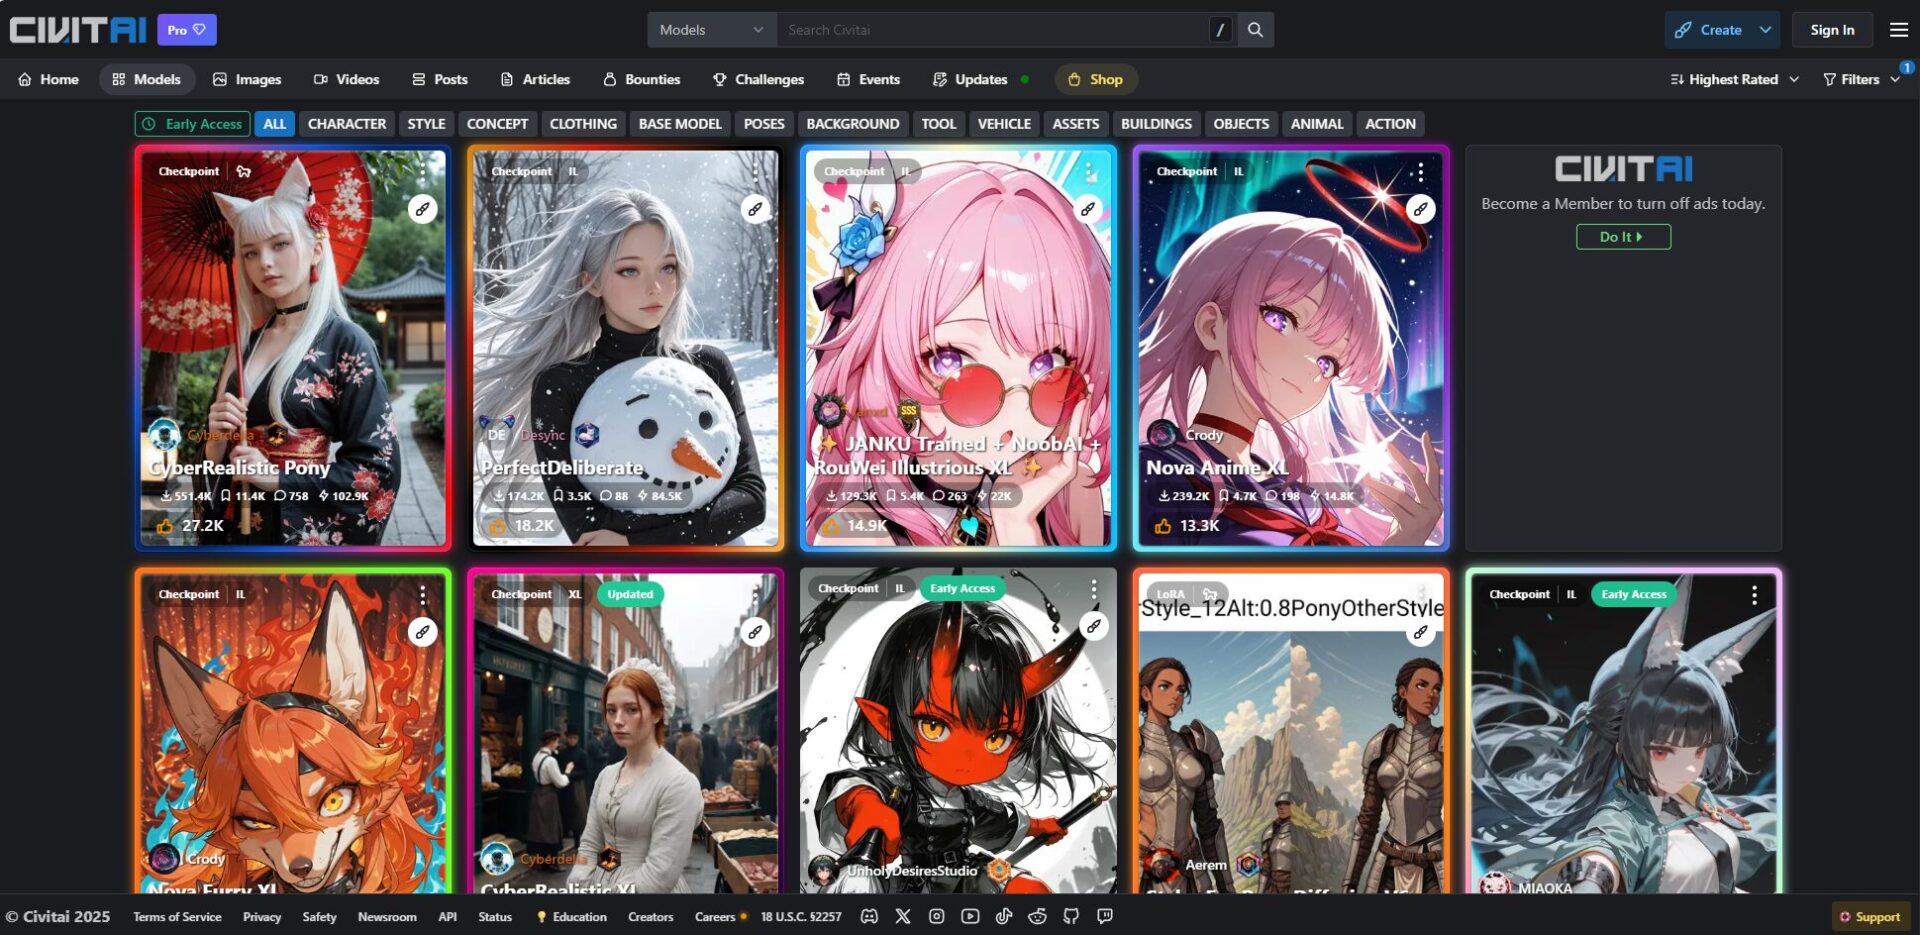Screen dimensions: 1920x935
Task: Go to the Bounties tab
Action: click(641, 79)
